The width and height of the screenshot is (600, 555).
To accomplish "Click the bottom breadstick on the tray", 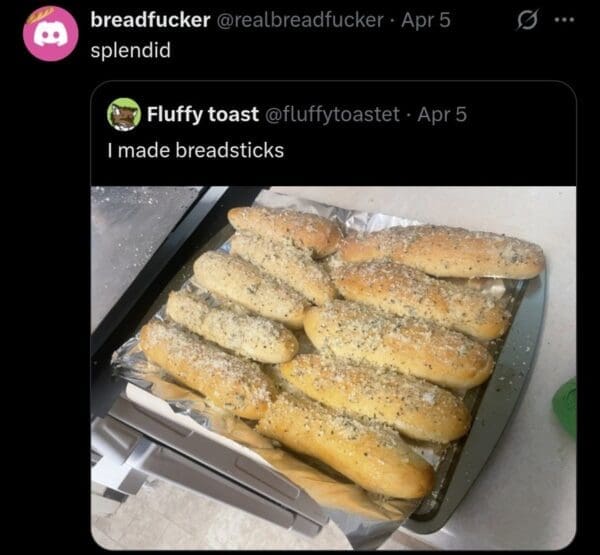I will pyautogui.click(x=344, y=446).
